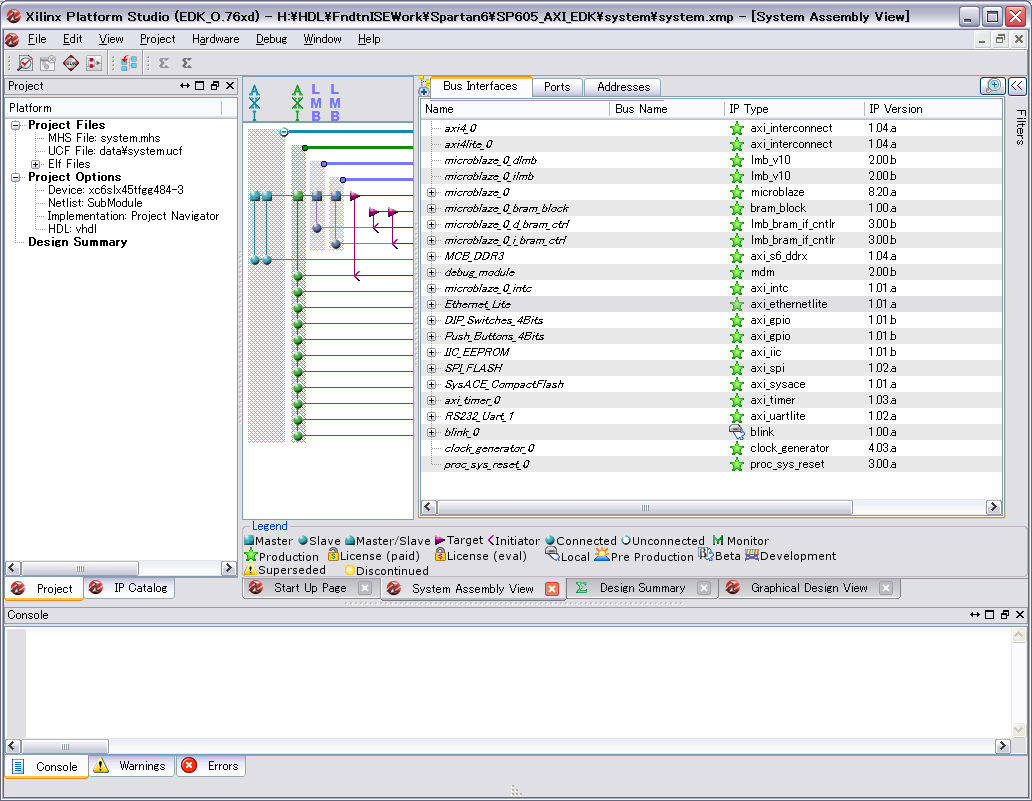Expand the MCB_DDR3 row

(432, 257)
